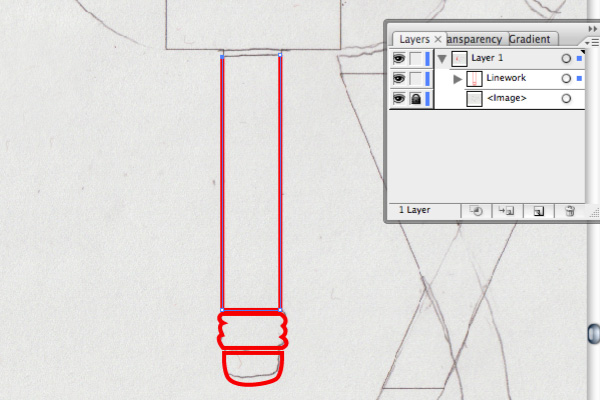Collapse panel with double-arrow icon
This screenshot has height=400, width=600.
coord(592,29)
